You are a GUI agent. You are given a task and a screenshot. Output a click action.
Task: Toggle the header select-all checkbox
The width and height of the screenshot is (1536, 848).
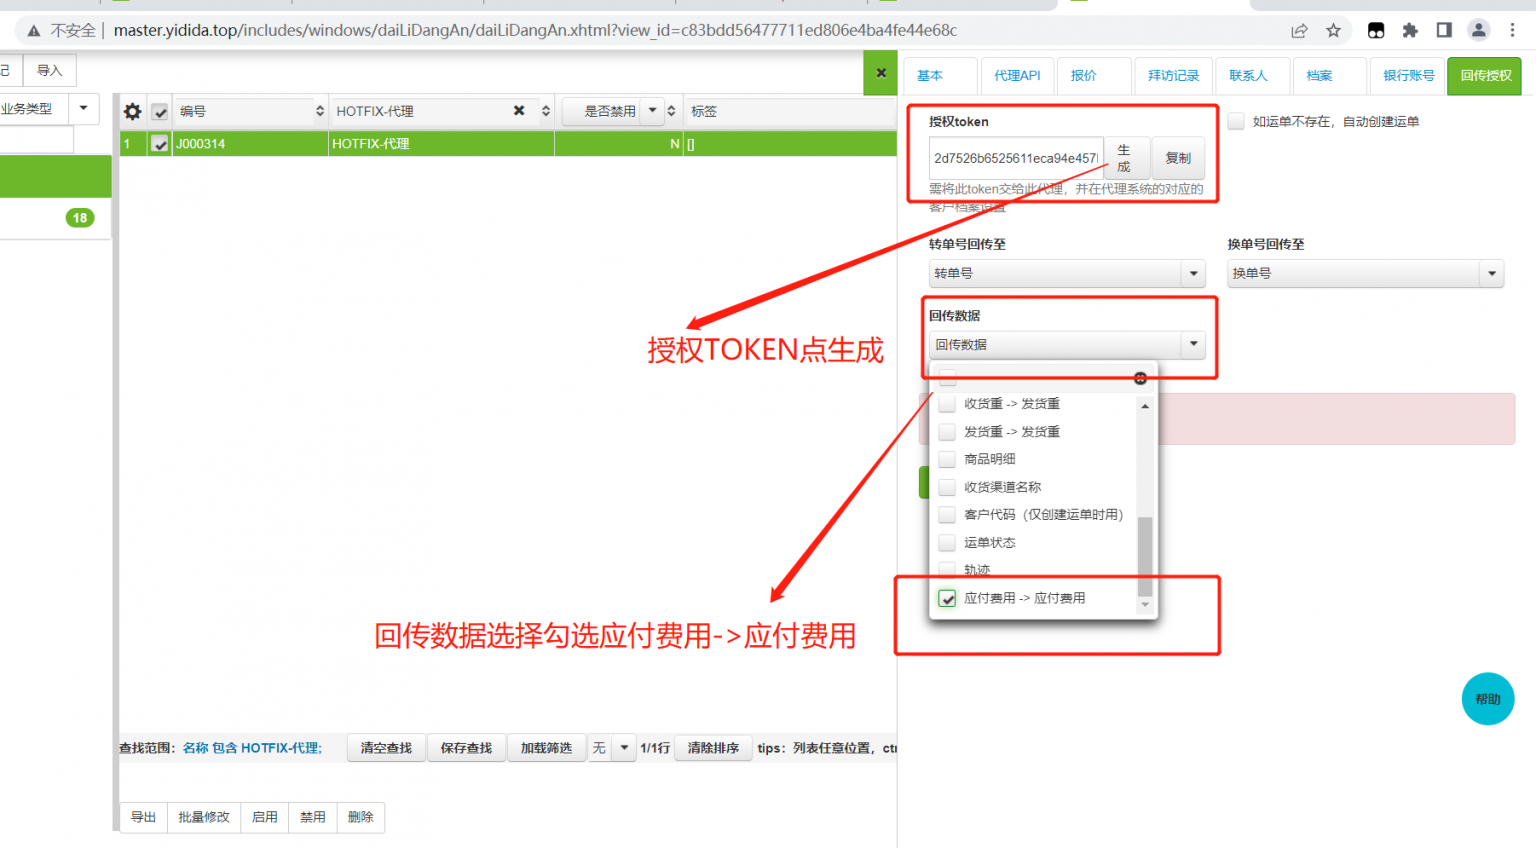(x=160, y=111)
